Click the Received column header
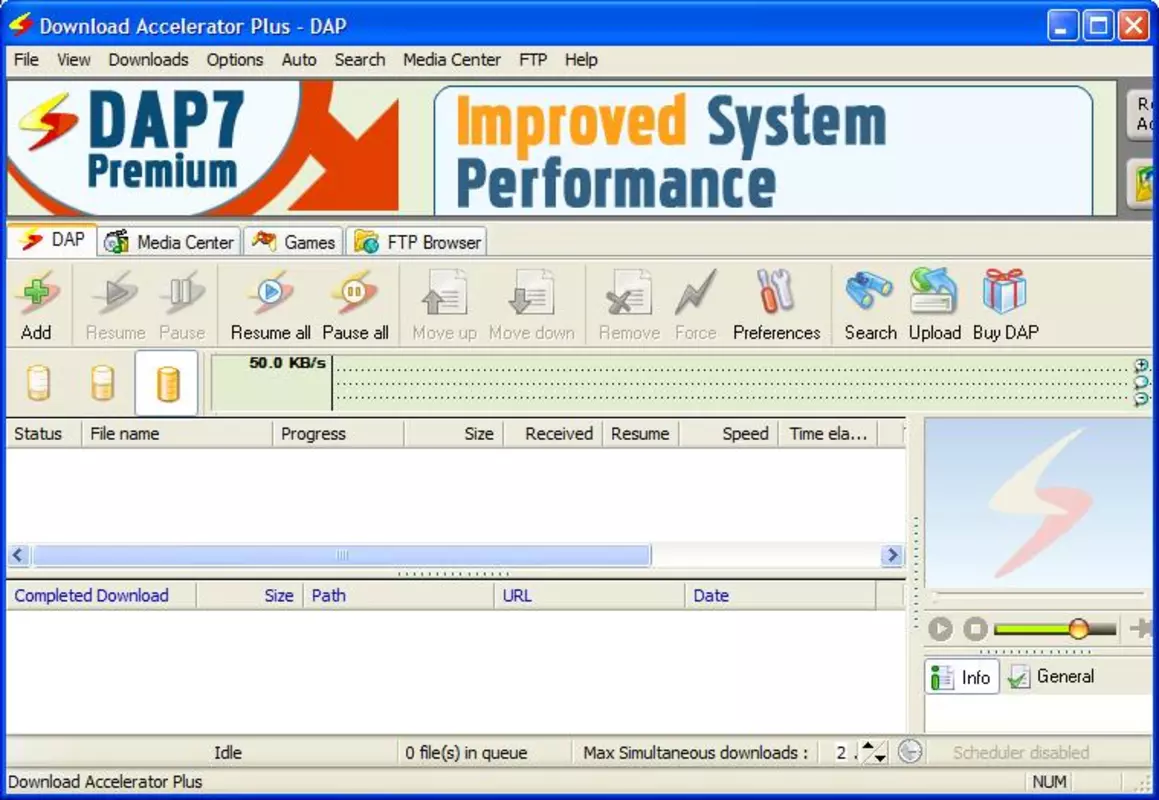The width and height of the screenshot is (1159, 800). click(552, 434)
